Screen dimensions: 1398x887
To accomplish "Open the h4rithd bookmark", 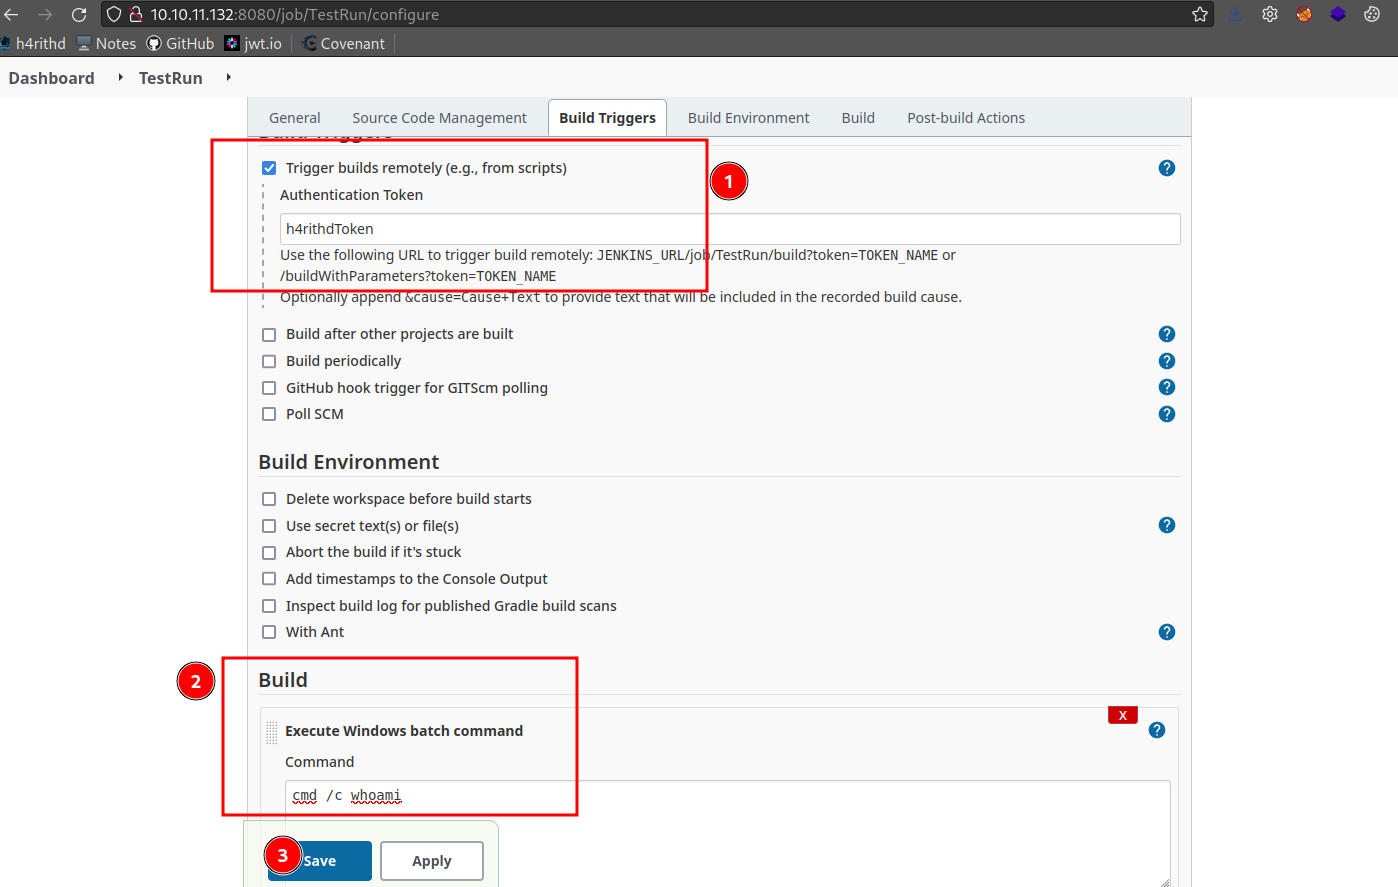I will [x=33, y=43].
